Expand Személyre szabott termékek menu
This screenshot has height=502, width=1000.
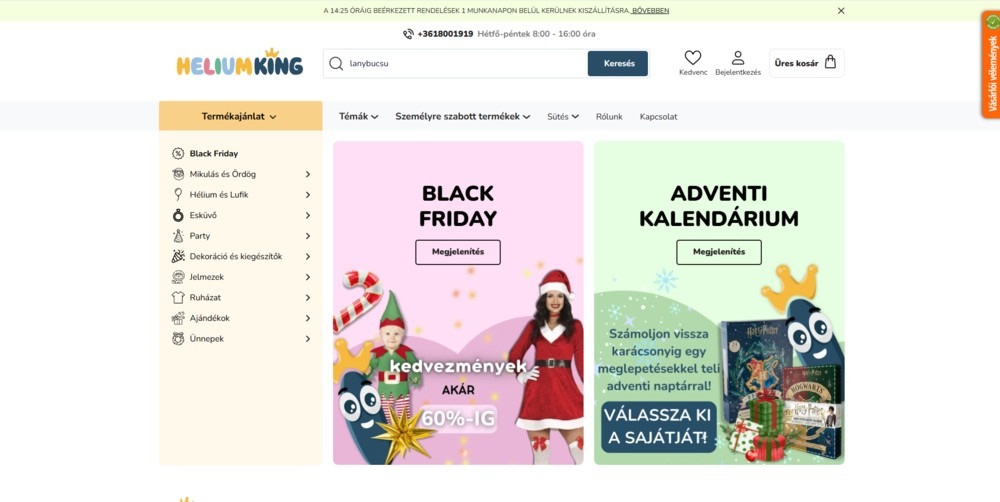462,117
